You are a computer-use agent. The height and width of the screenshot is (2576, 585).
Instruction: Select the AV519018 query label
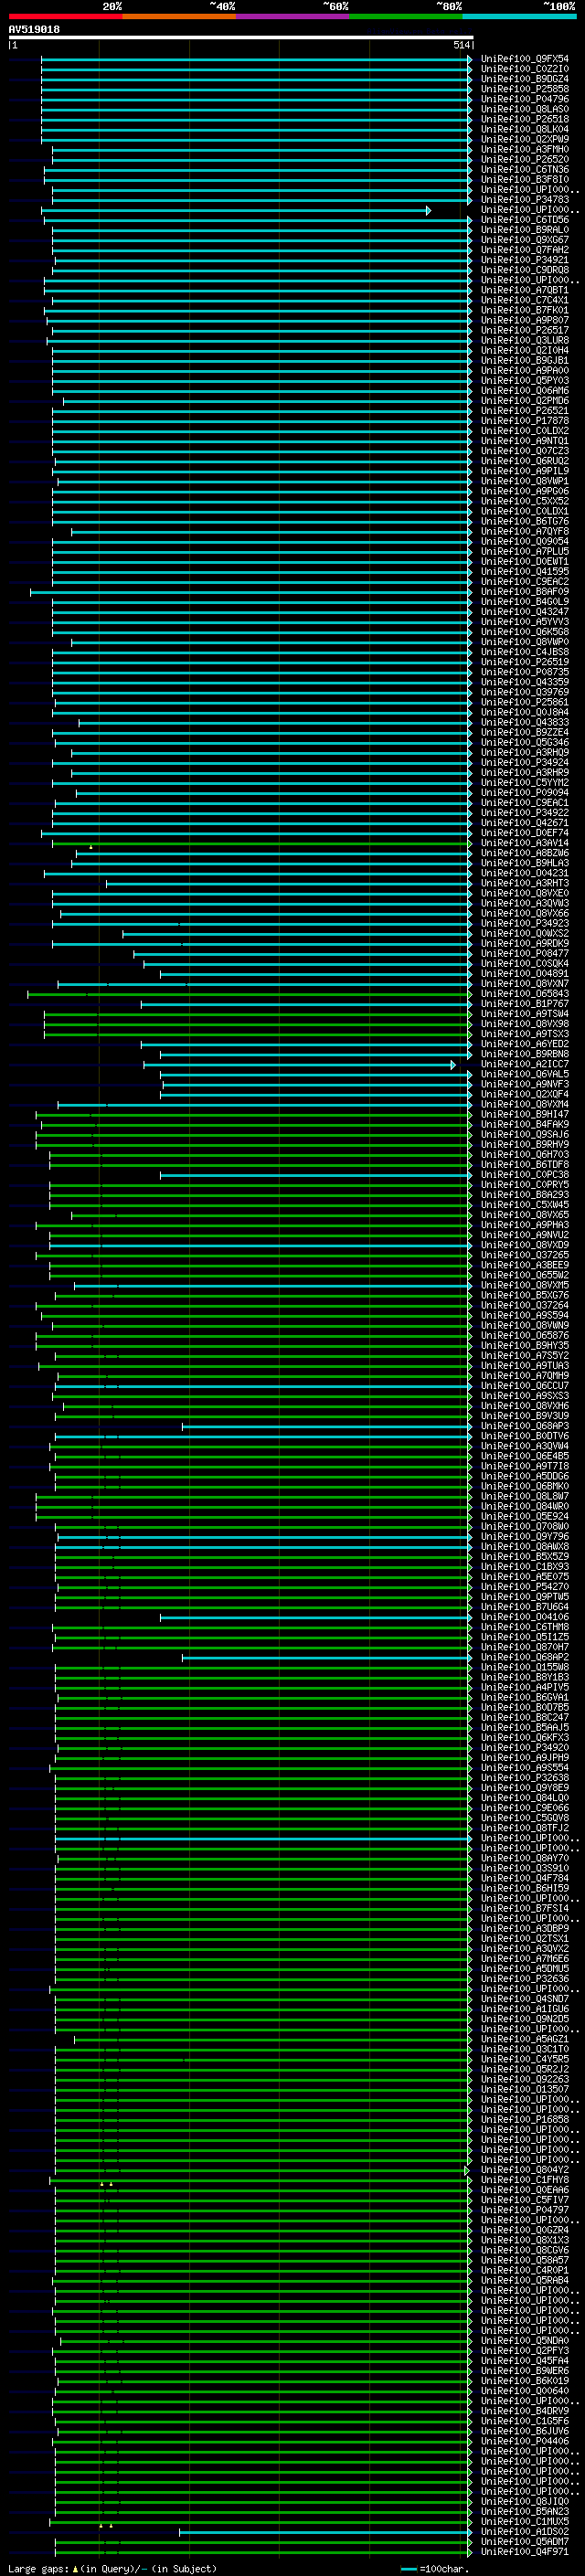(x=34, y=30)
